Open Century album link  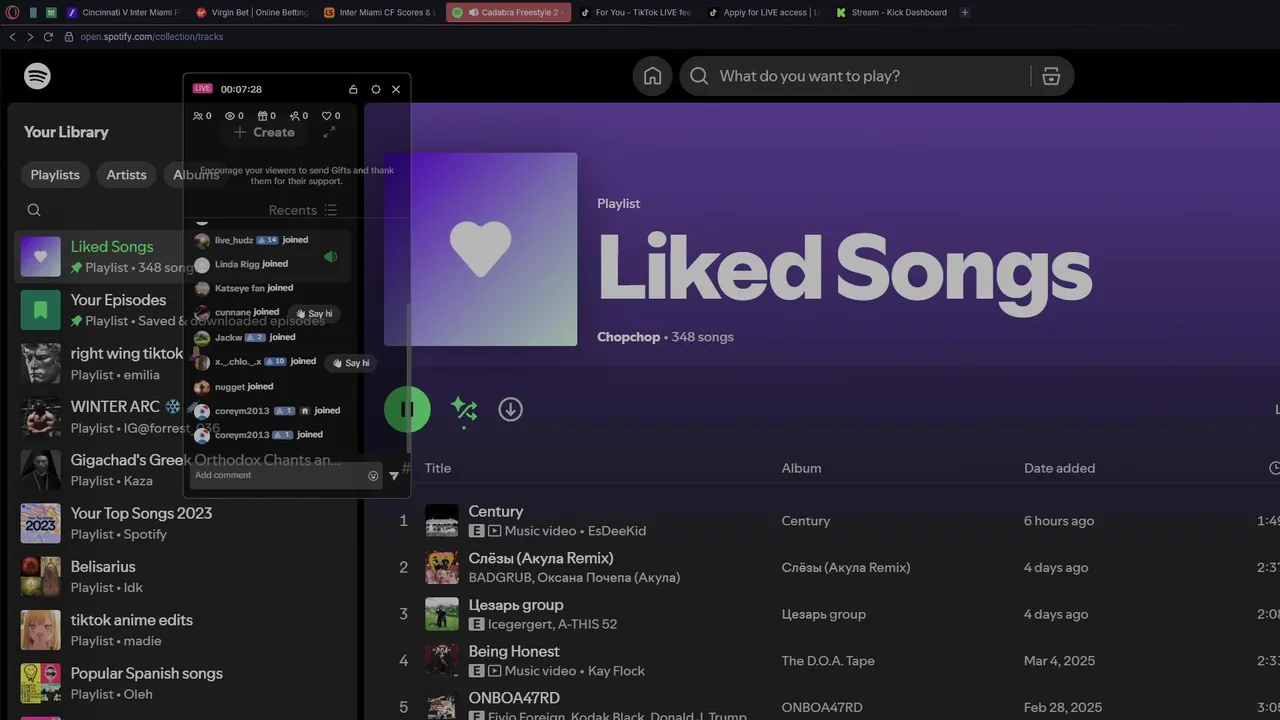coord(806,521)
